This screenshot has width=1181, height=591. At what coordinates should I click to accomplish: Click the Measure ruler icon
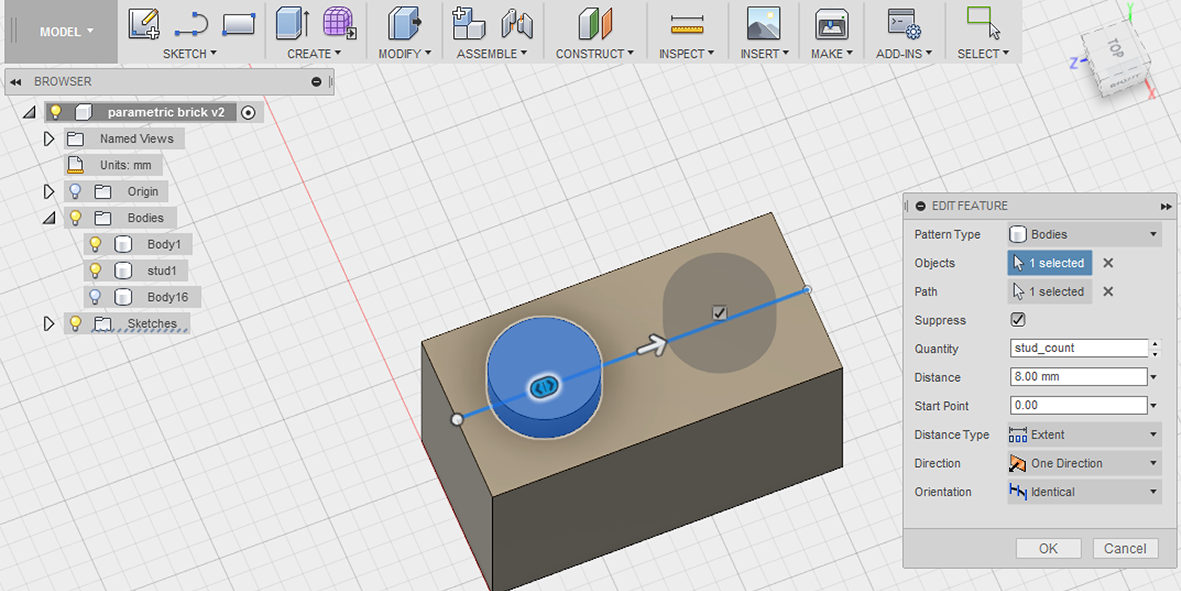click(x=687, y=26)
